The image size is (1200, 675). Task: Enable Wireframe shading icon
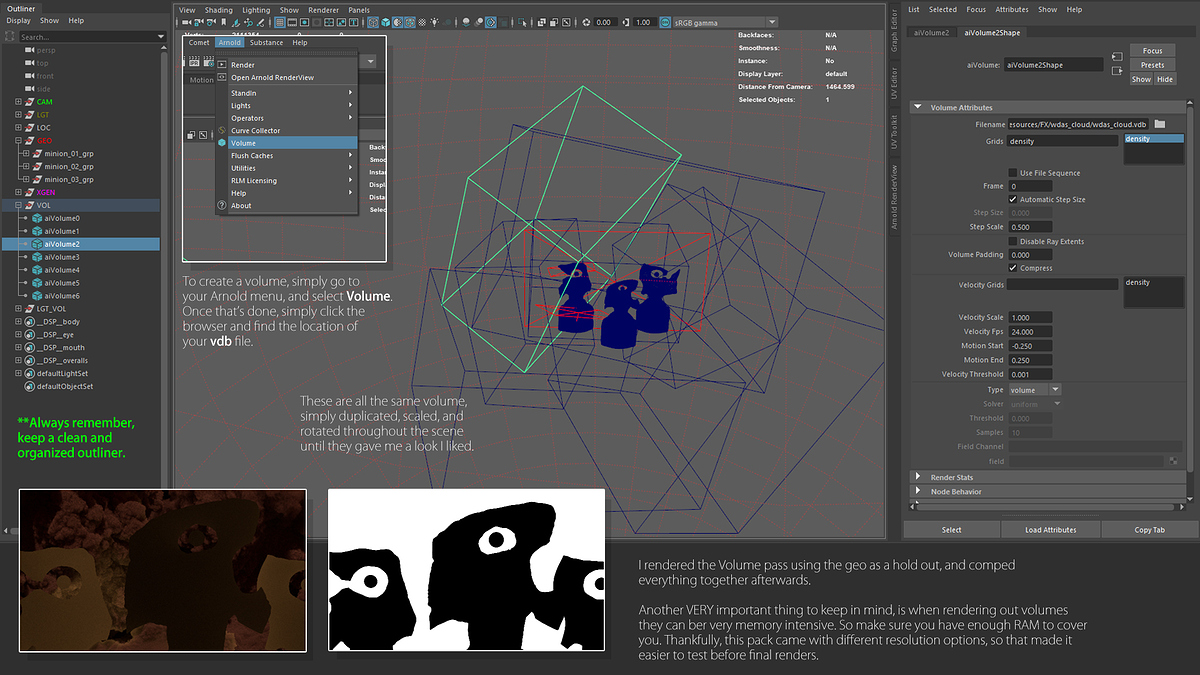coord(373,22)
